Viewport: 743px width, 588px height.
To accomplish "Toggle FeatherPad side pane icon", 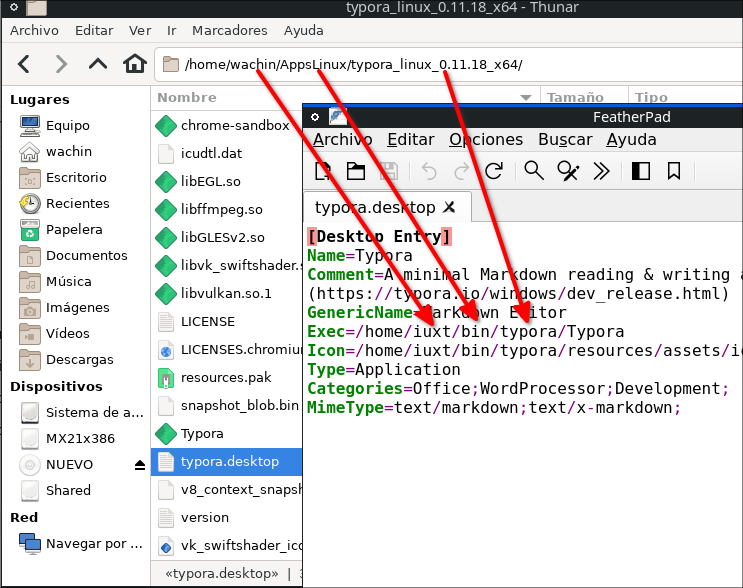I will pyautogui.click(x=641, y=171).
